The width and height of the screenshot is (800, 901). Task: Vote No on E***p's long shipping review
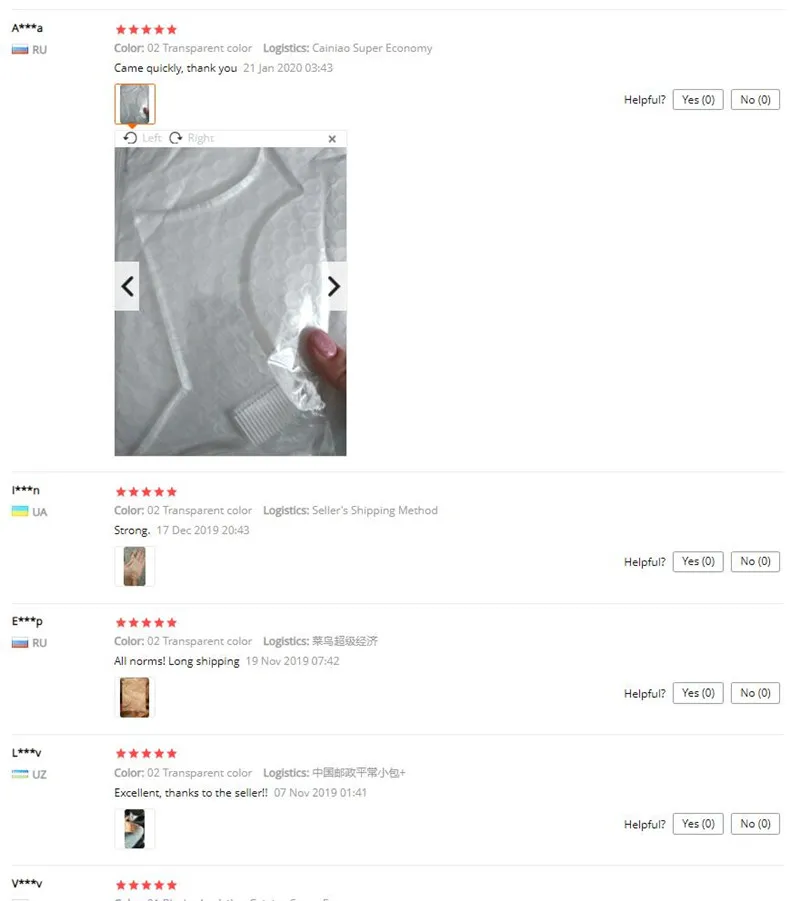tap(755, 693)
